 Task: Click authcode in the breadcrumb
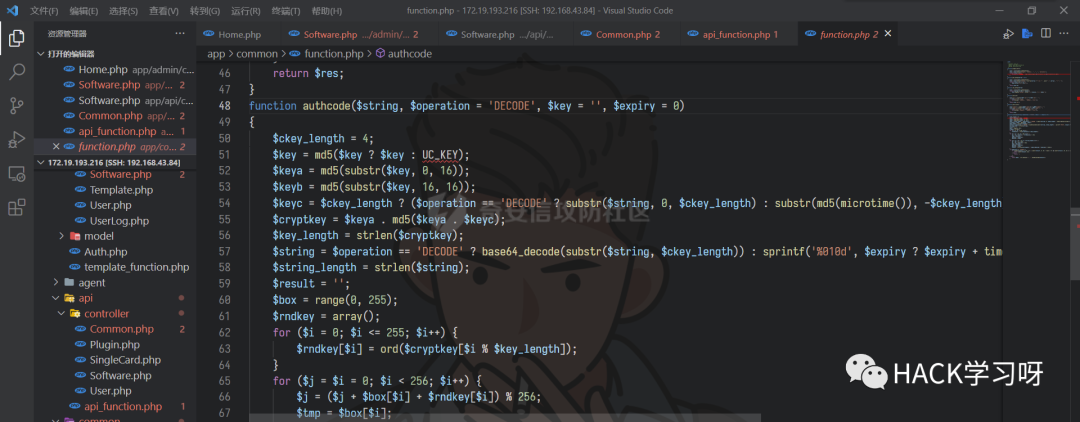409,54
